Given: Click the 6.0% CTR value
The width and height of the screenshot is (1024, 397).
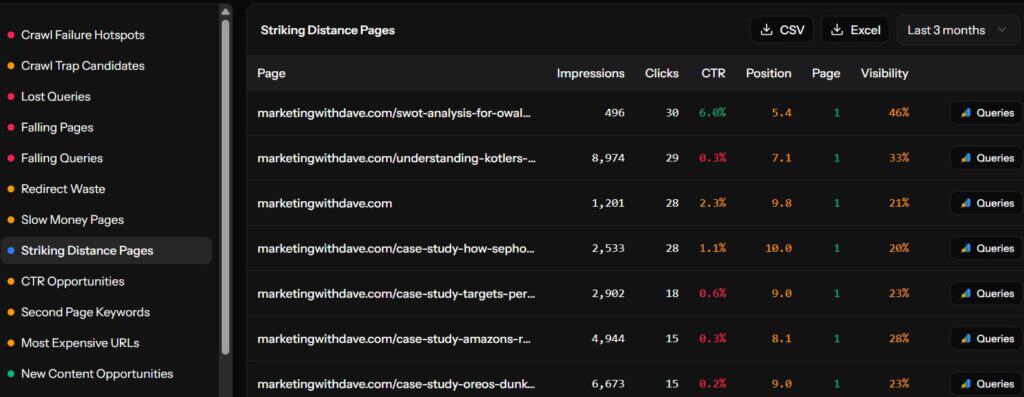Looking at the screenshot, I should [x=712, y=113].
